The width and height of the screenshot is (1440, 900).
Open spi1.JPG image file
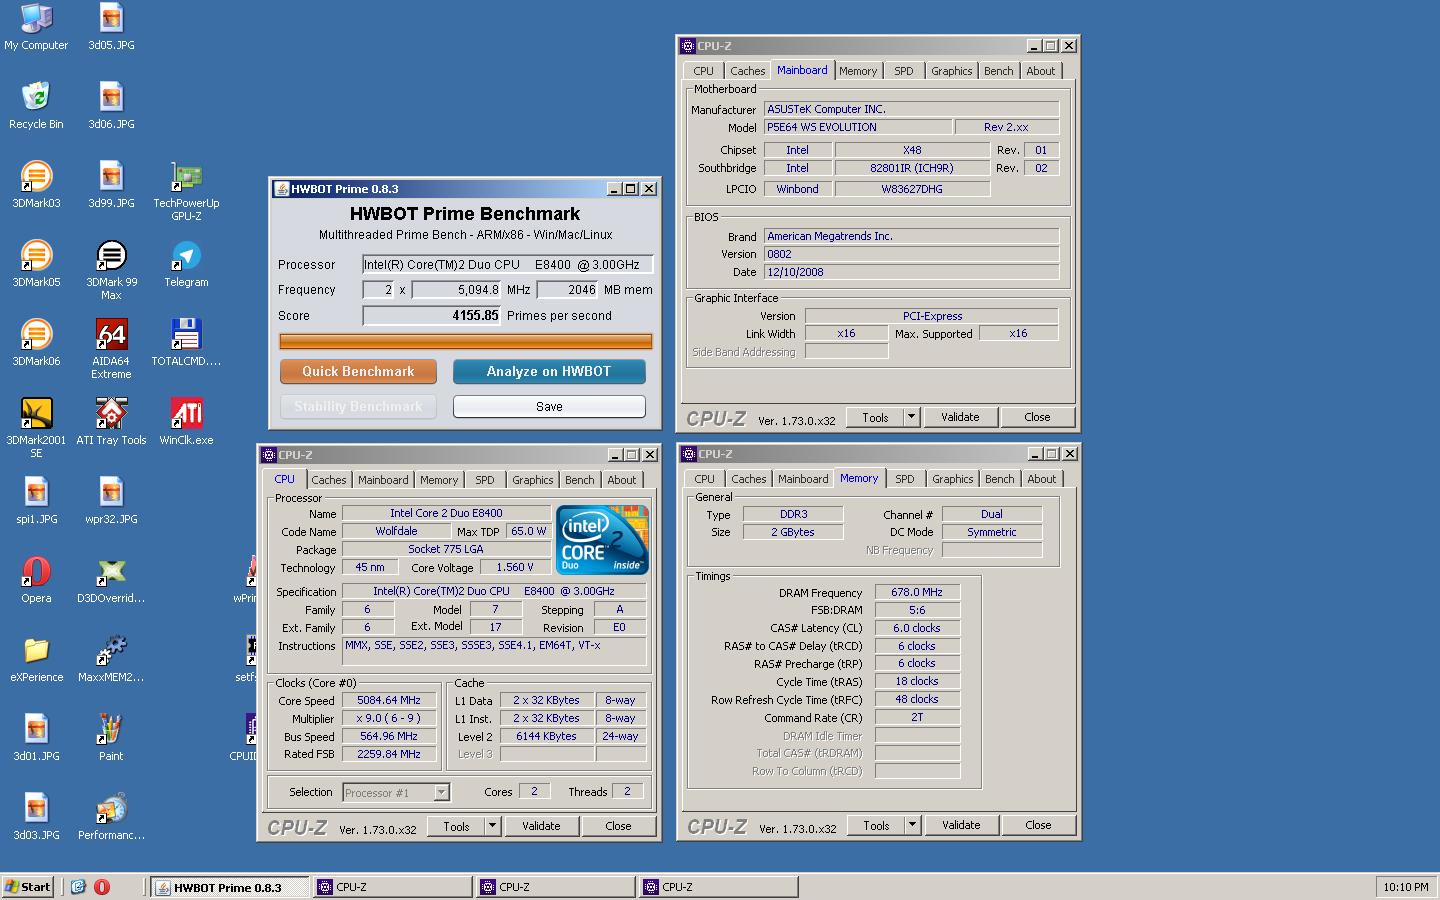coord(36,501)
